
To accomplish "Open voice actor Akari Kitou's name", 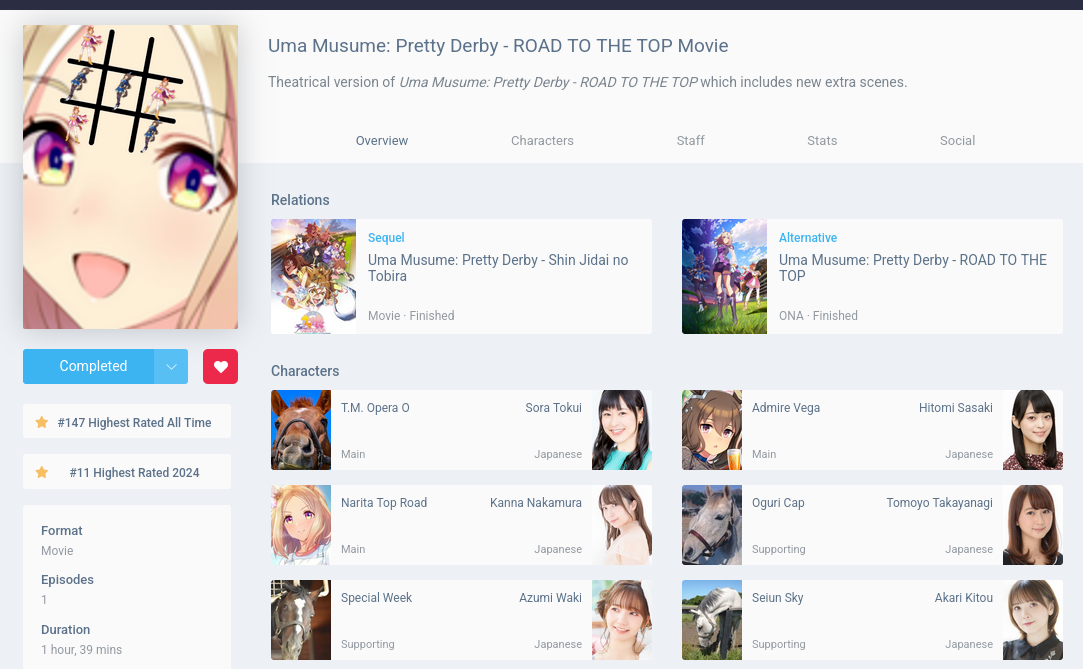I will coord(964,598).
